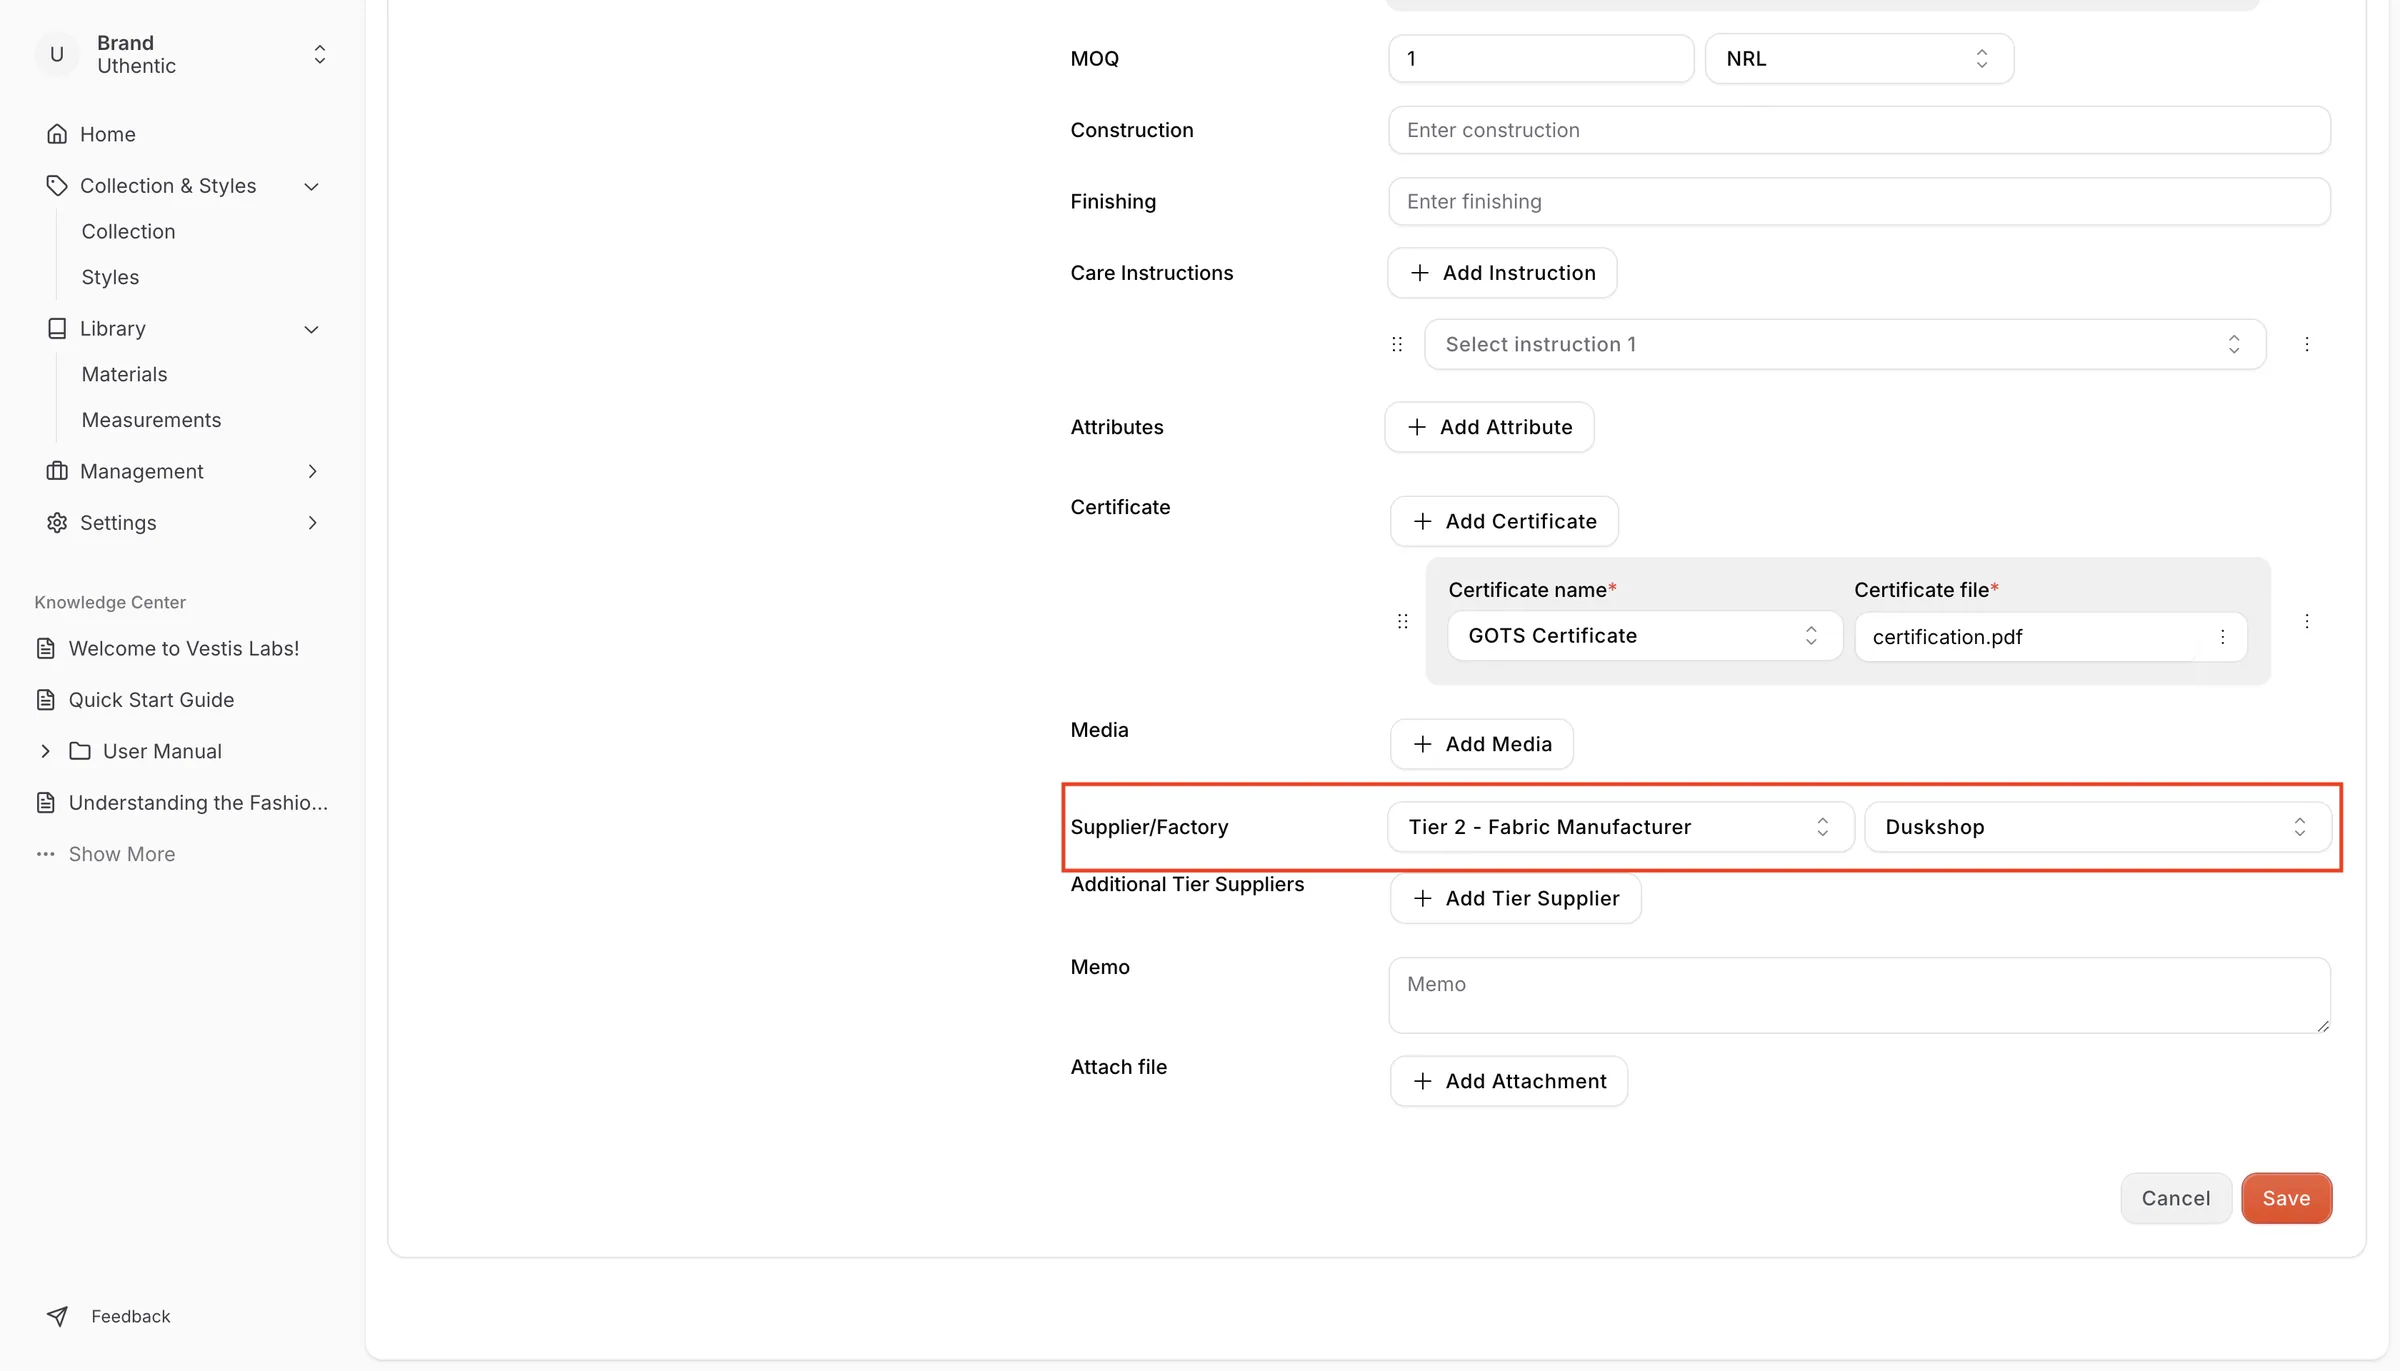
Task: Click the Library book icon
Action: tap(57, 329)
